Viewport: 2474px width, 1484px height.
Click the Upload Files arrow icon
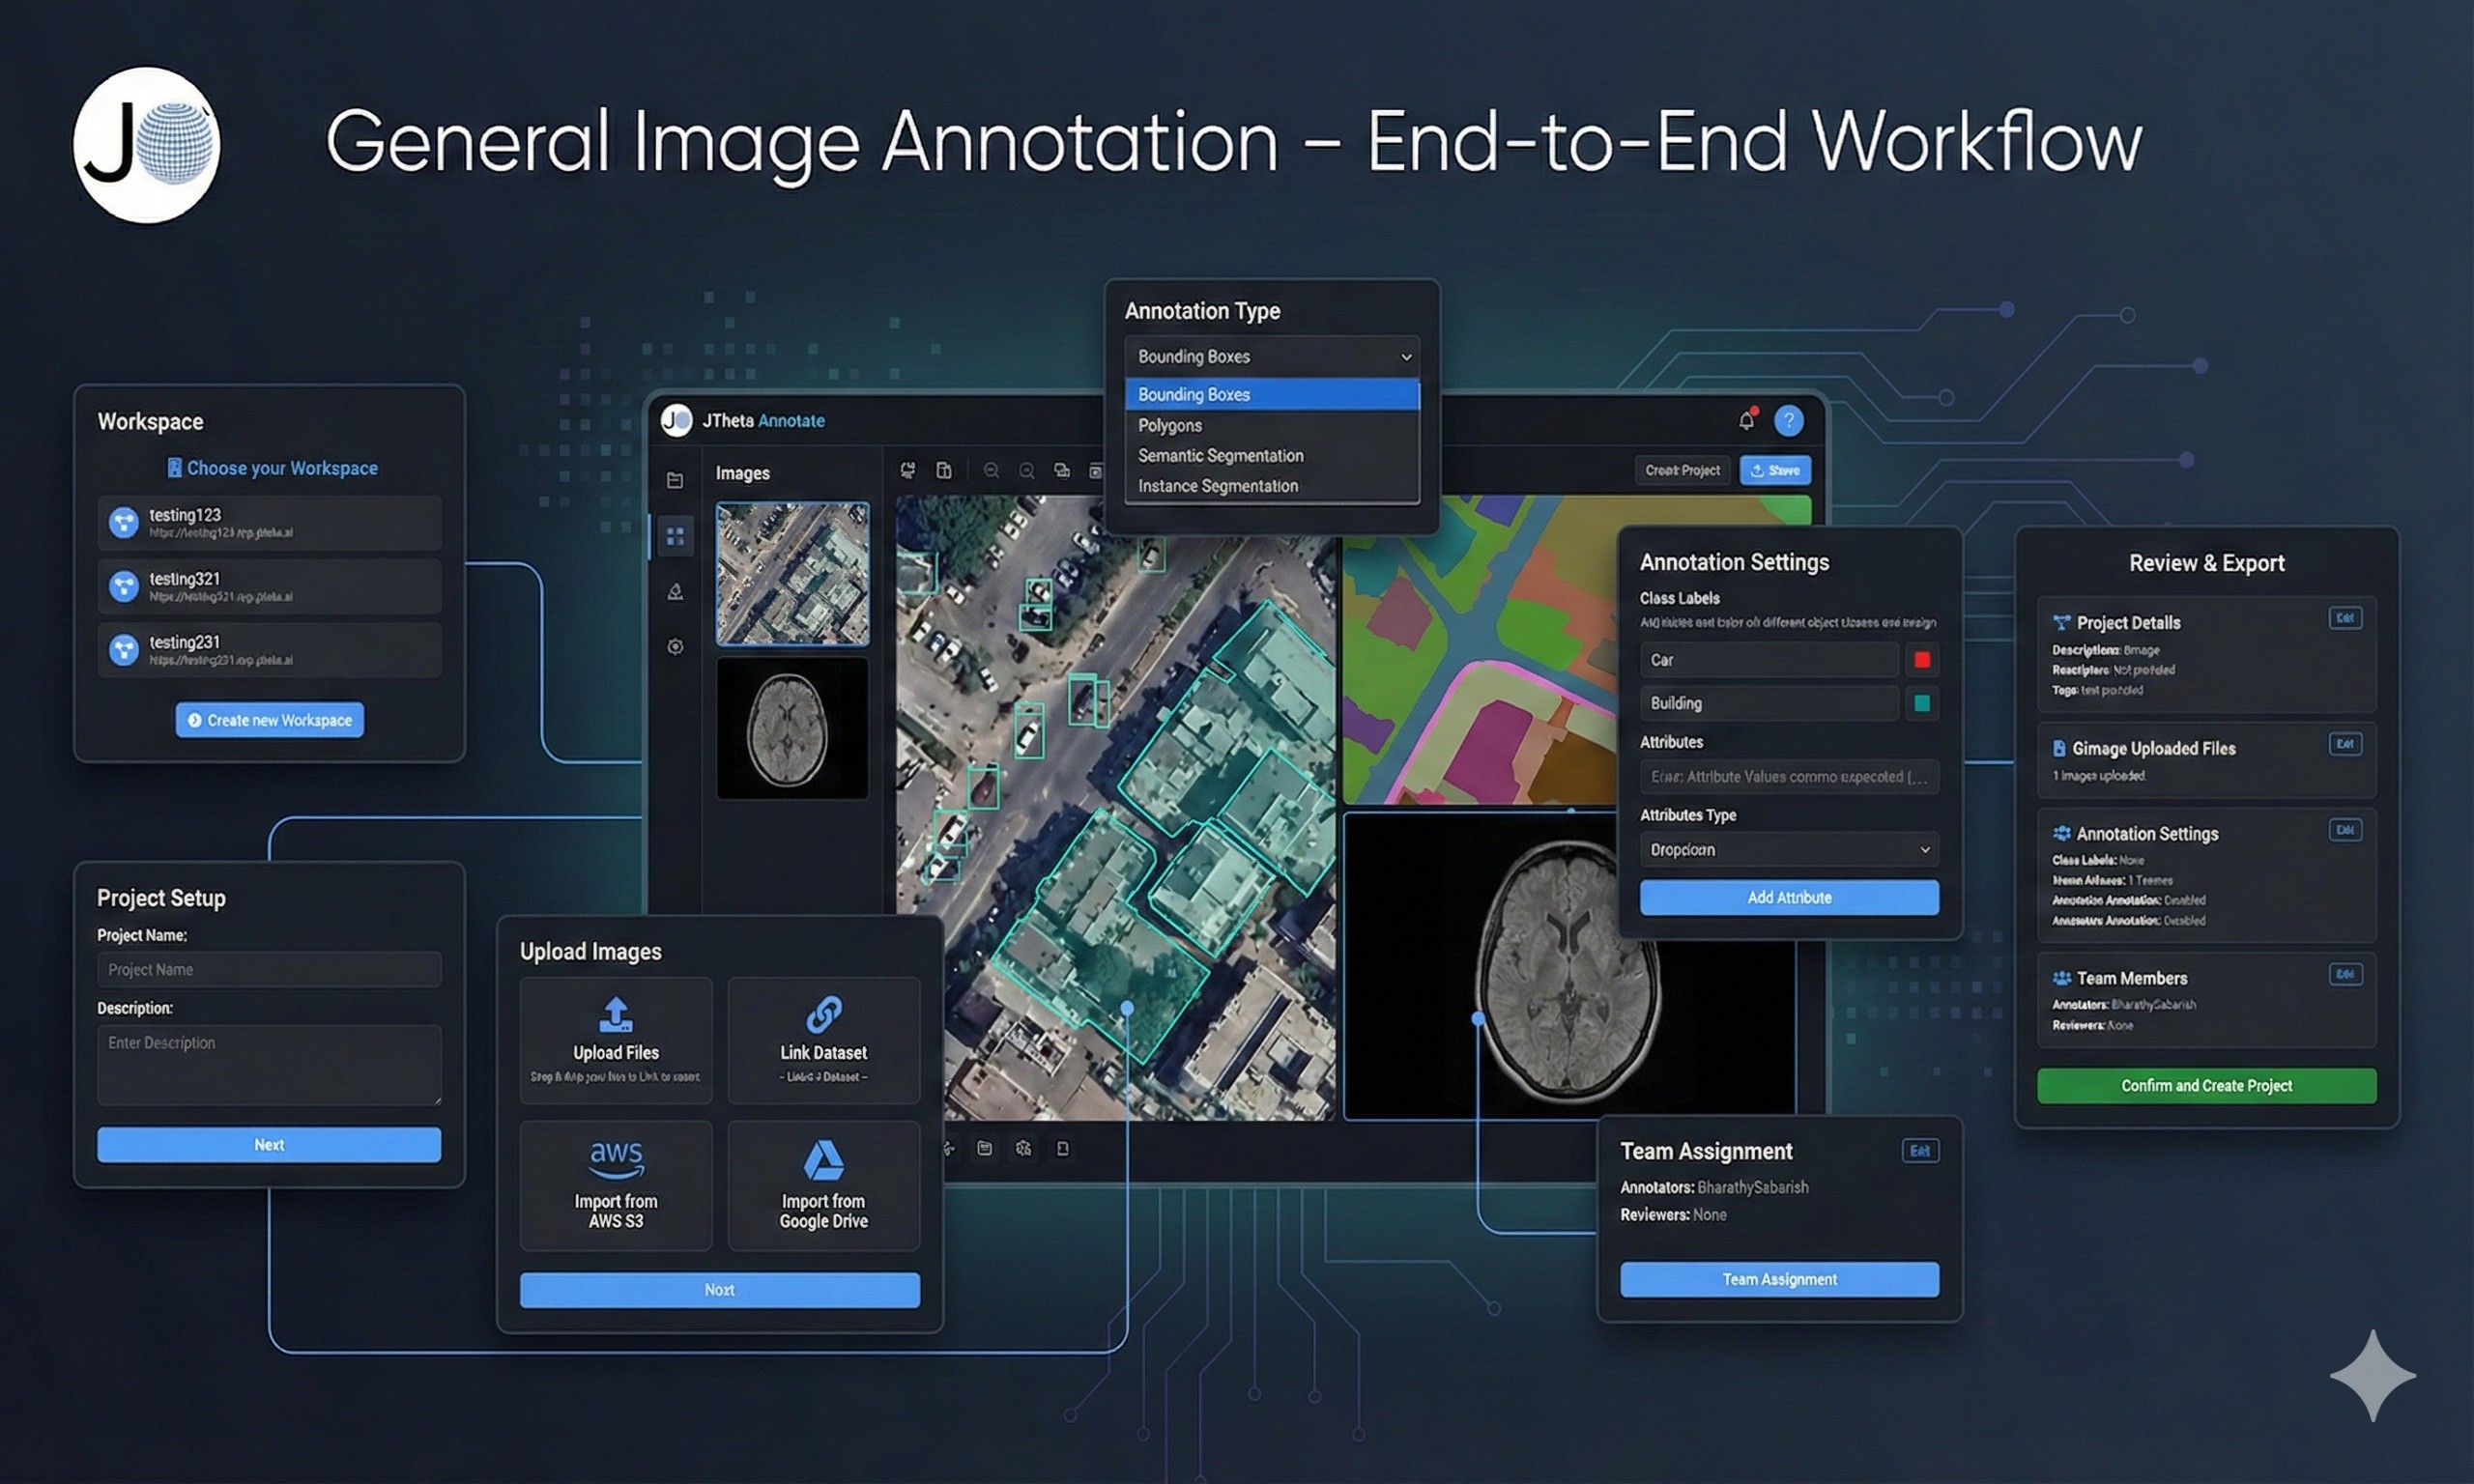coord(616,1014)
